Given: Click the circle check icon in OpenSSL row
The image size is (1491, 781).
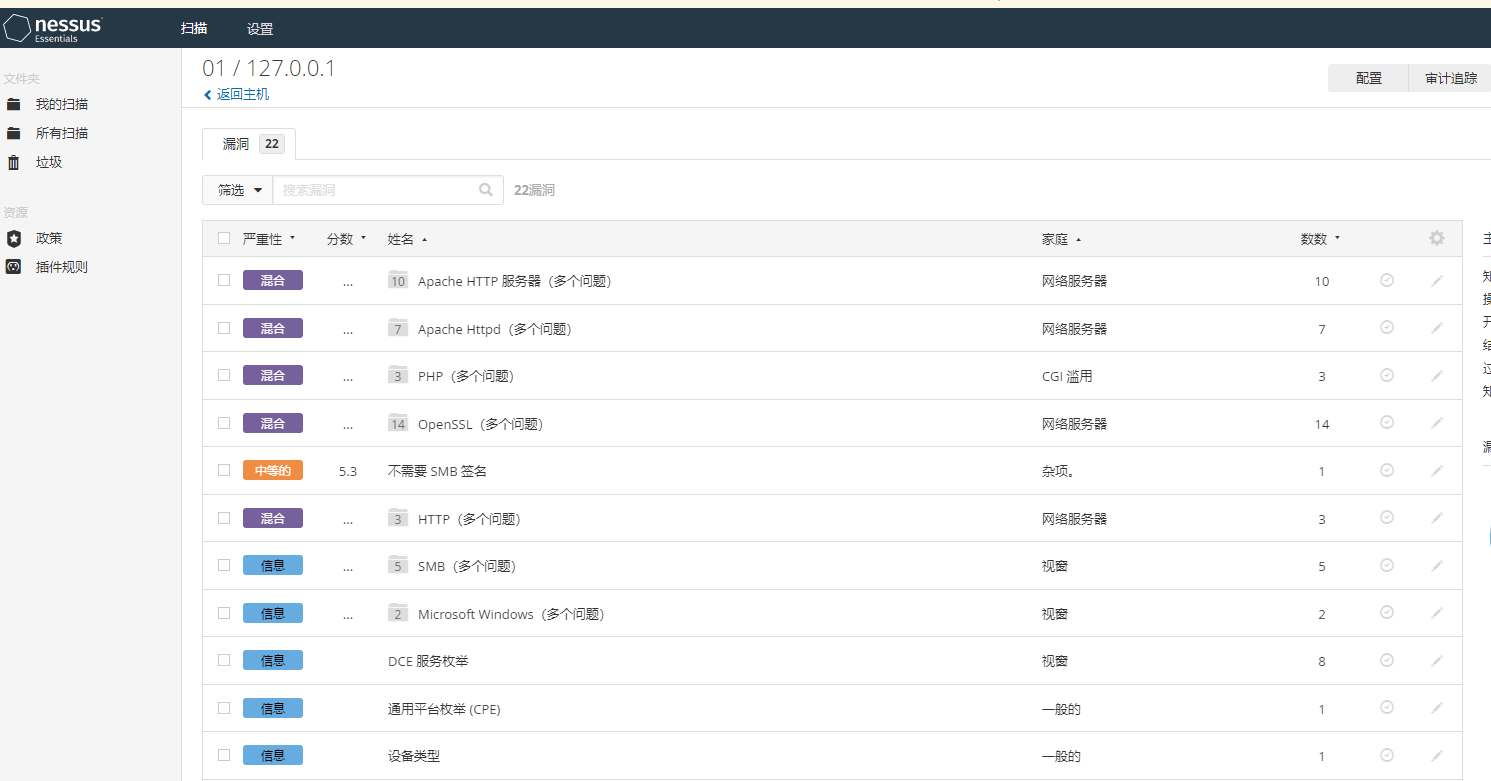Looking at the screenshot, I should tap(1387, 422).
